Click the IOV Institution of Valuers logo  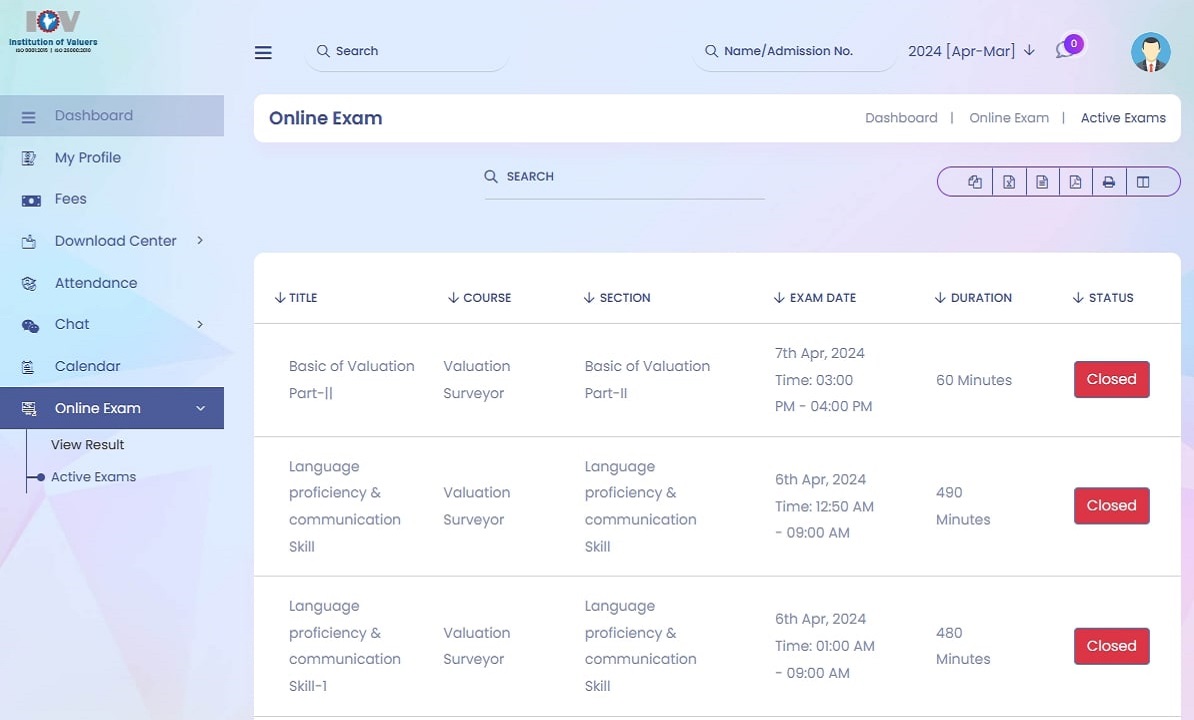(x=53, y=30)
